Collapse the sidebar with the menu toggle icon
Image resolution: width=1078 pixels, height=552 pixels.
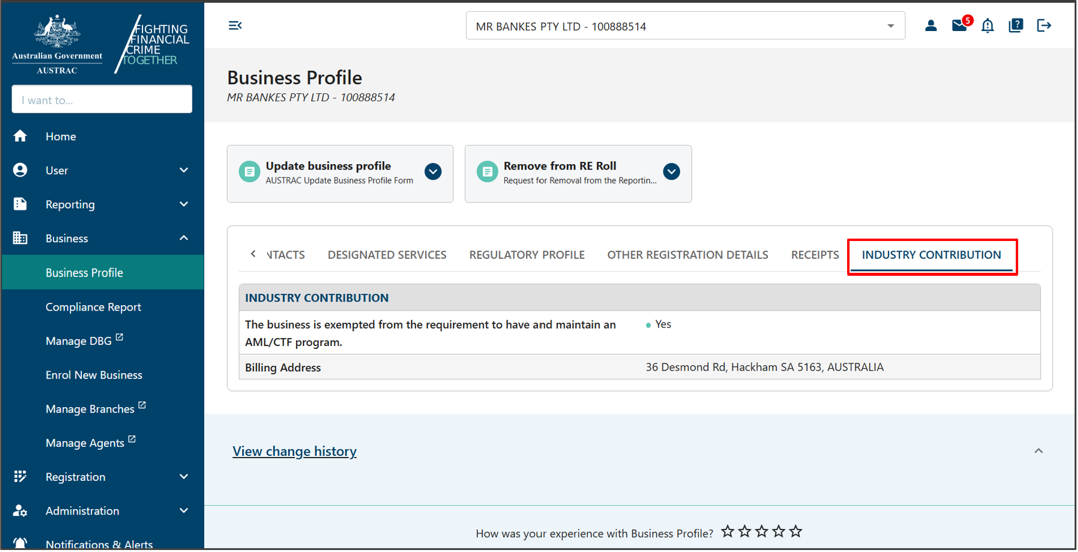[235, 26]
